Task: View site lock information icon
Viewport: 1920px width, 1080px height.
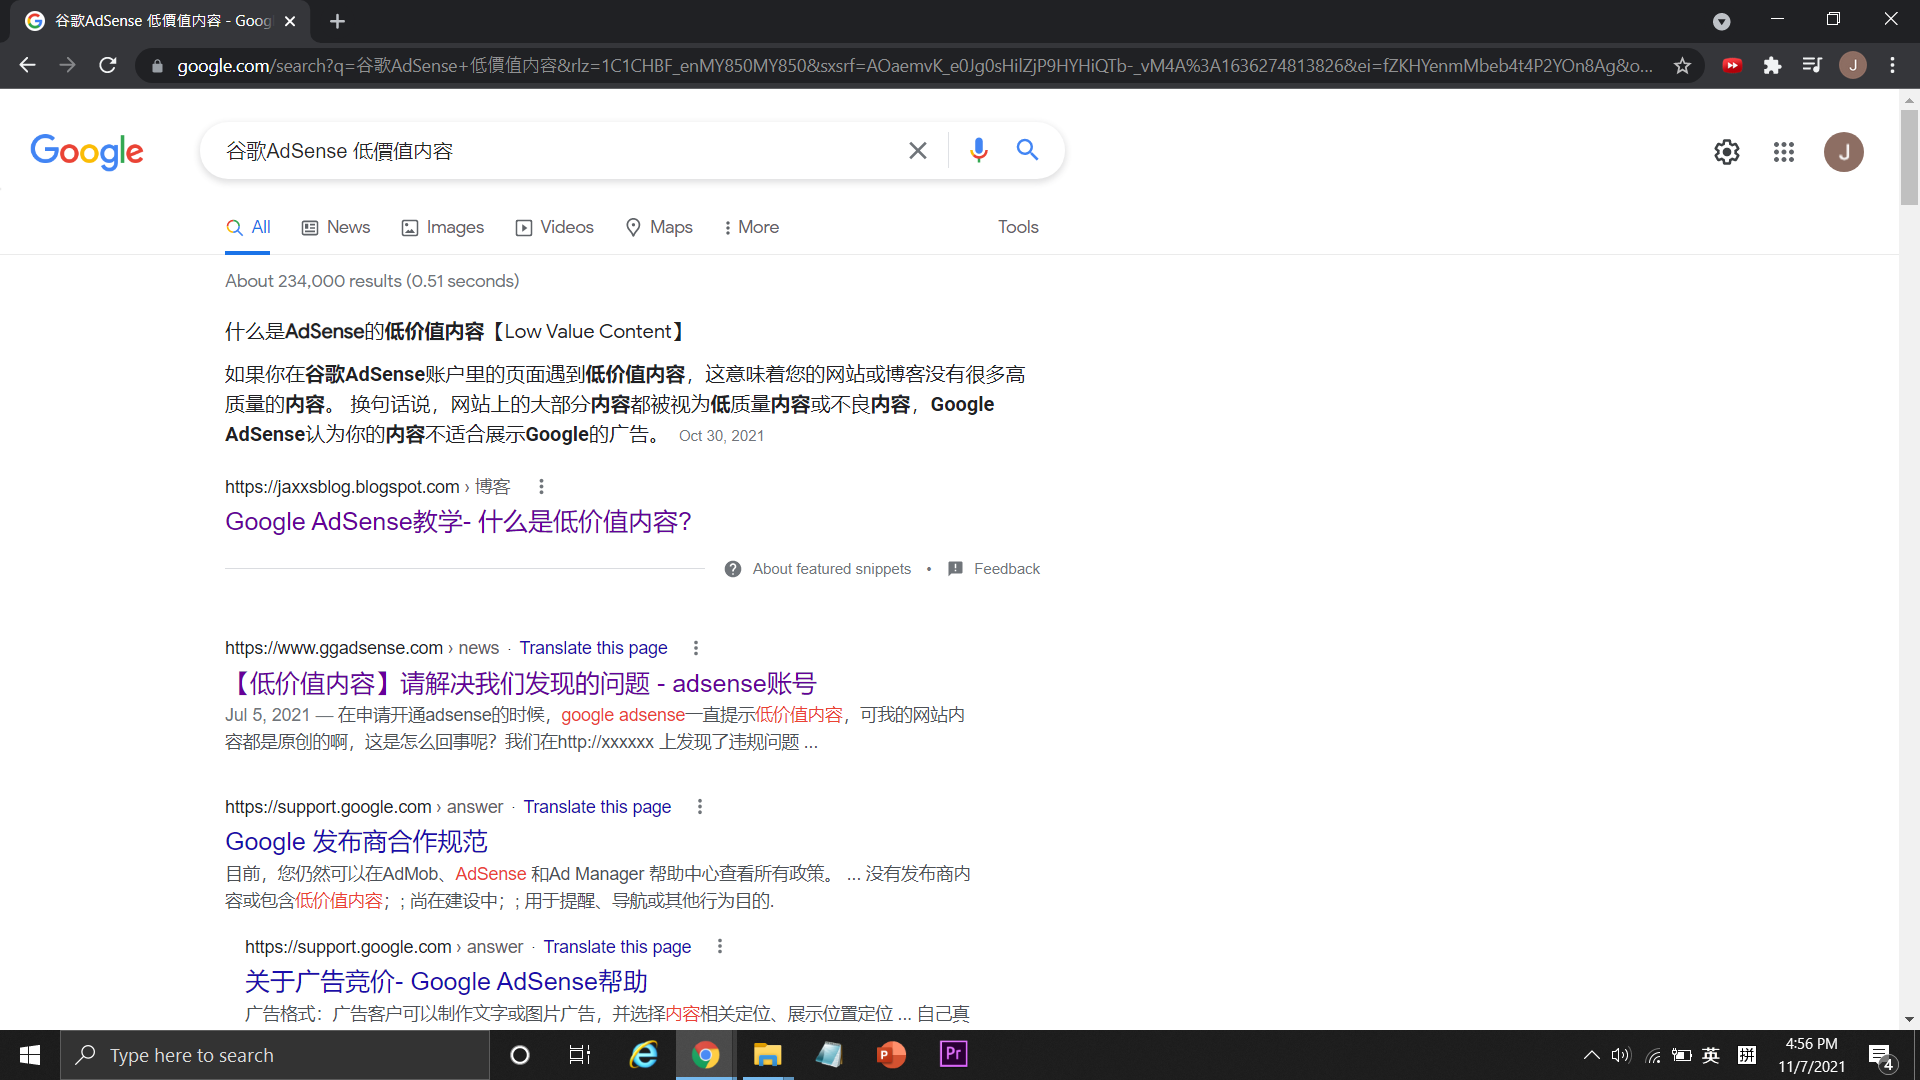Action: point(157,66)
